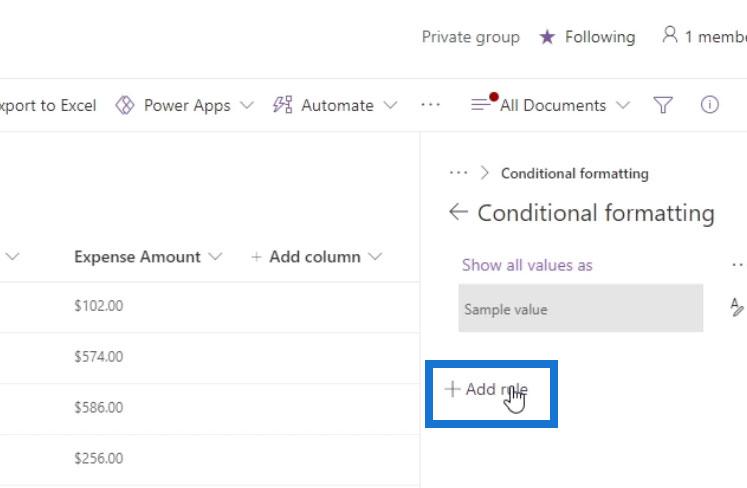Open the filter pane funnel icon
This screenshot has height=488, width=747.
tap(663, 105)
